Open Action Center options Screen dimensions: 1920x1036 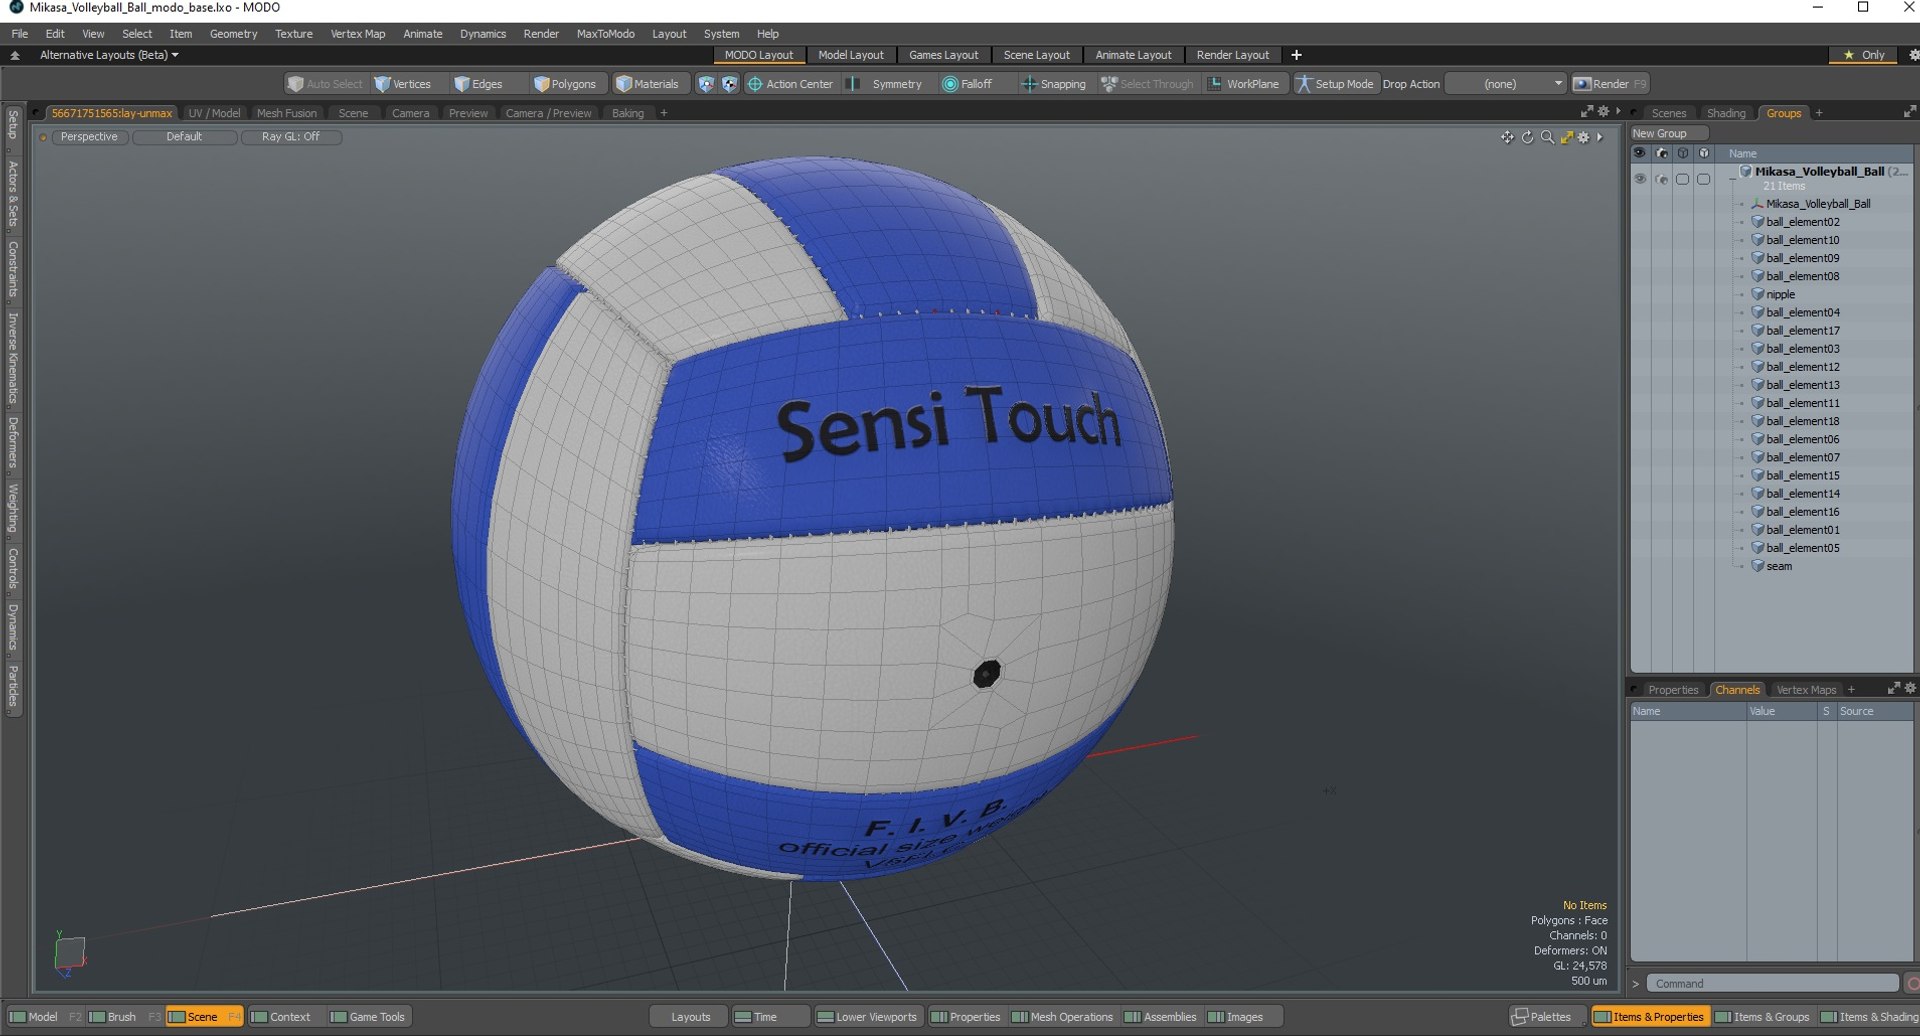coord(790,84)
